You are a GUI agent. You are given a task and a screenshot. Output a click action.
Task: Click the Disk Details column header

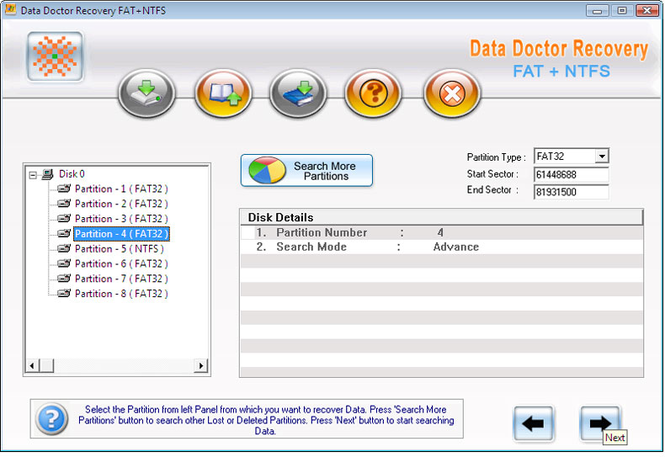(x=441, y=217)
